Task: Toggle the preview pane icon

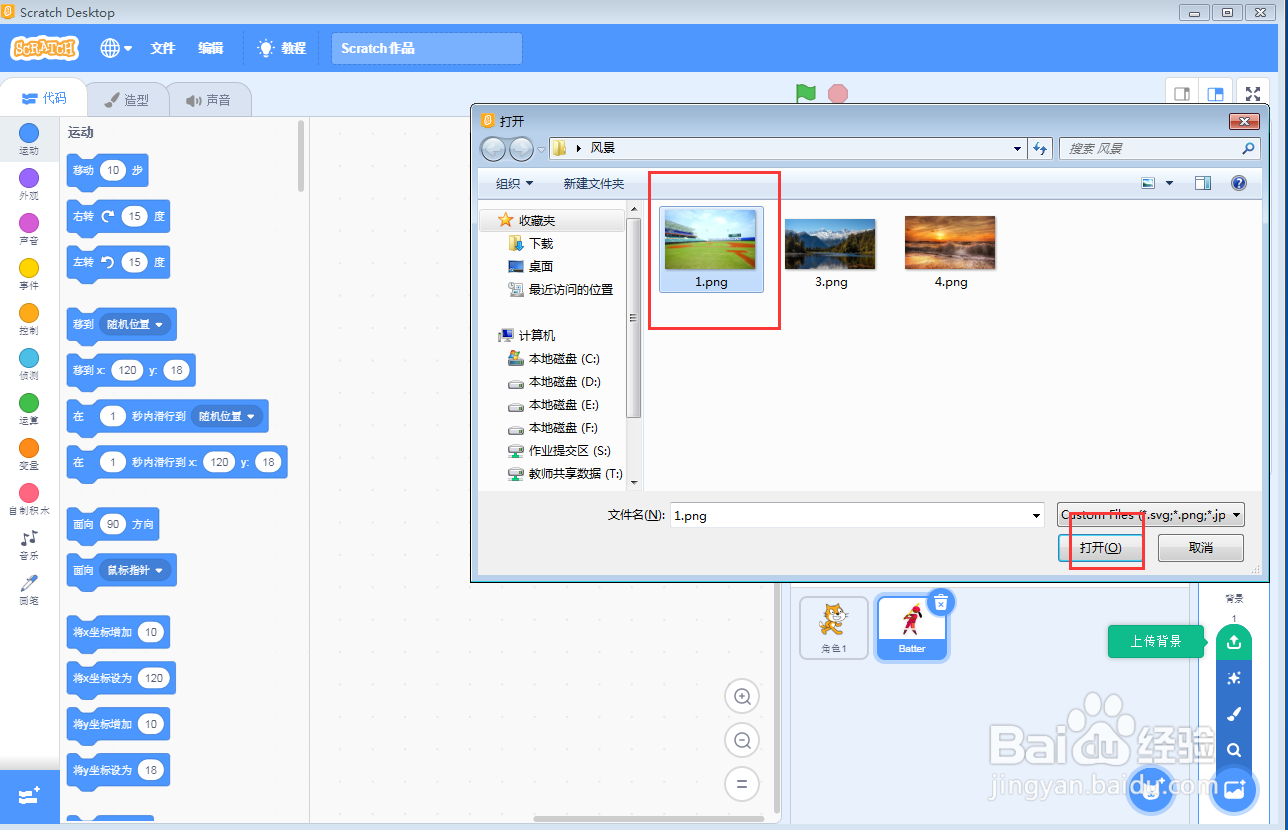Action: 1203,184
